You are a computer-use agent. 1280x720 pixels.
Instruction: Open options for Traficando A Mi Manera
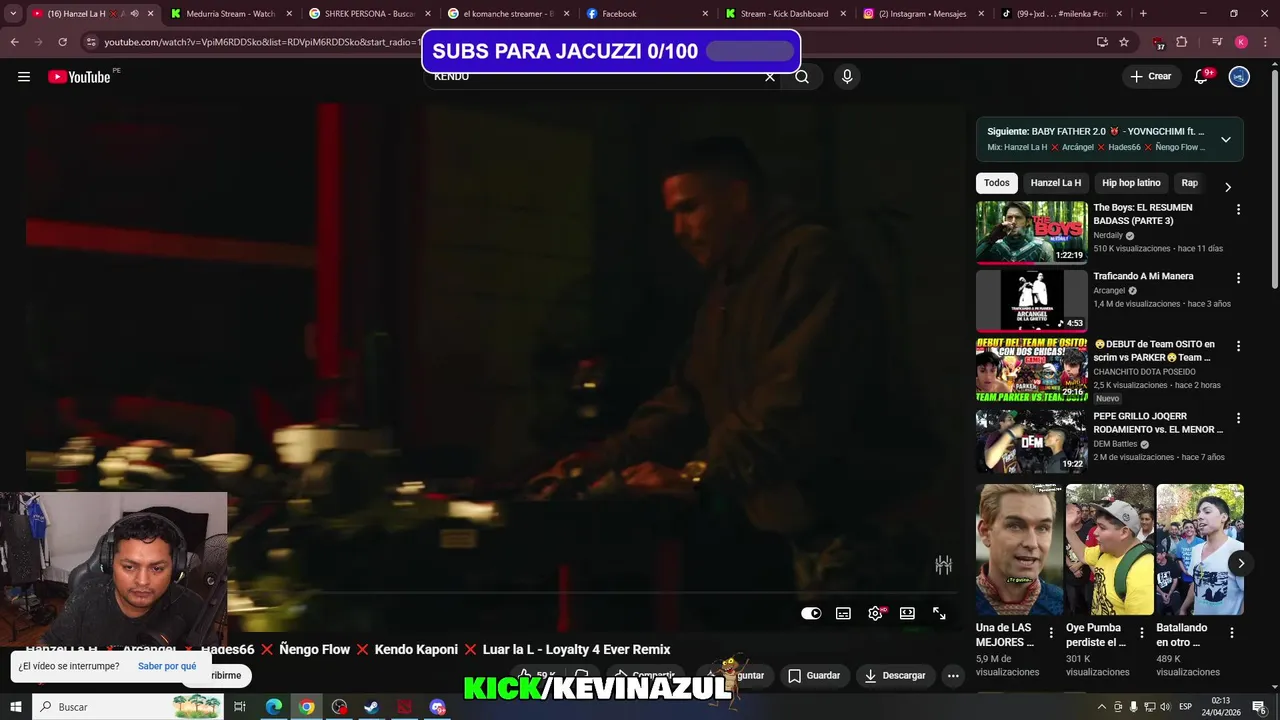click(x=1238, y=278)
